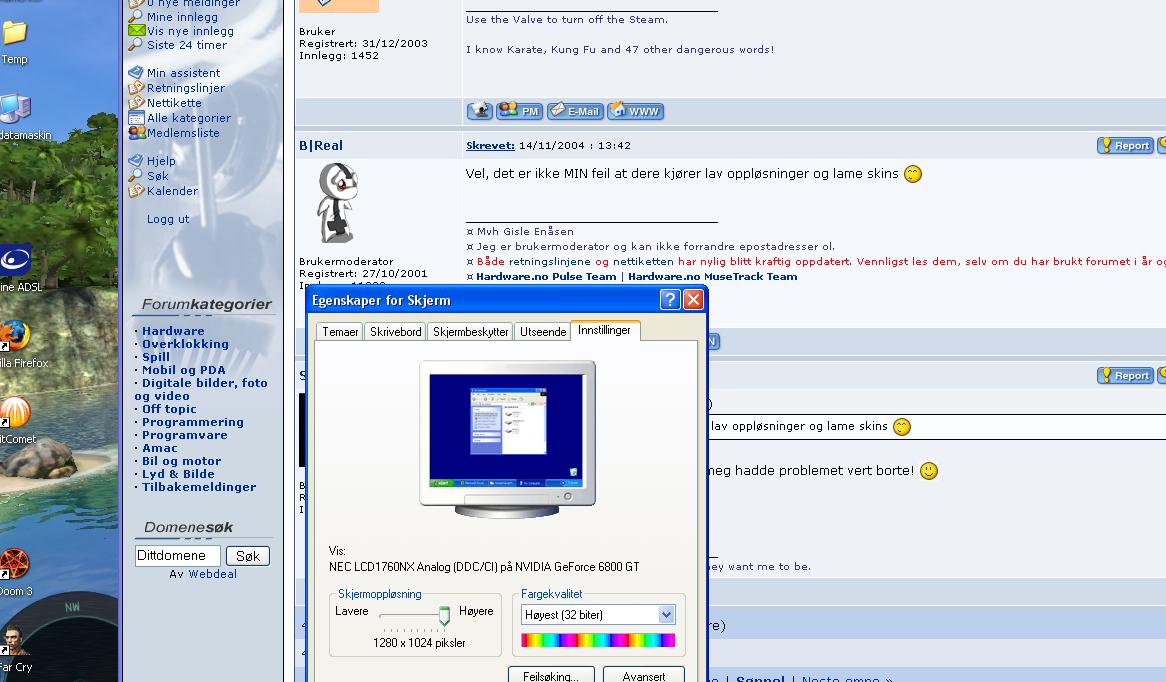Open Kalender link
The height and width of the screenshot is (682, 1166).
[173, 190]
